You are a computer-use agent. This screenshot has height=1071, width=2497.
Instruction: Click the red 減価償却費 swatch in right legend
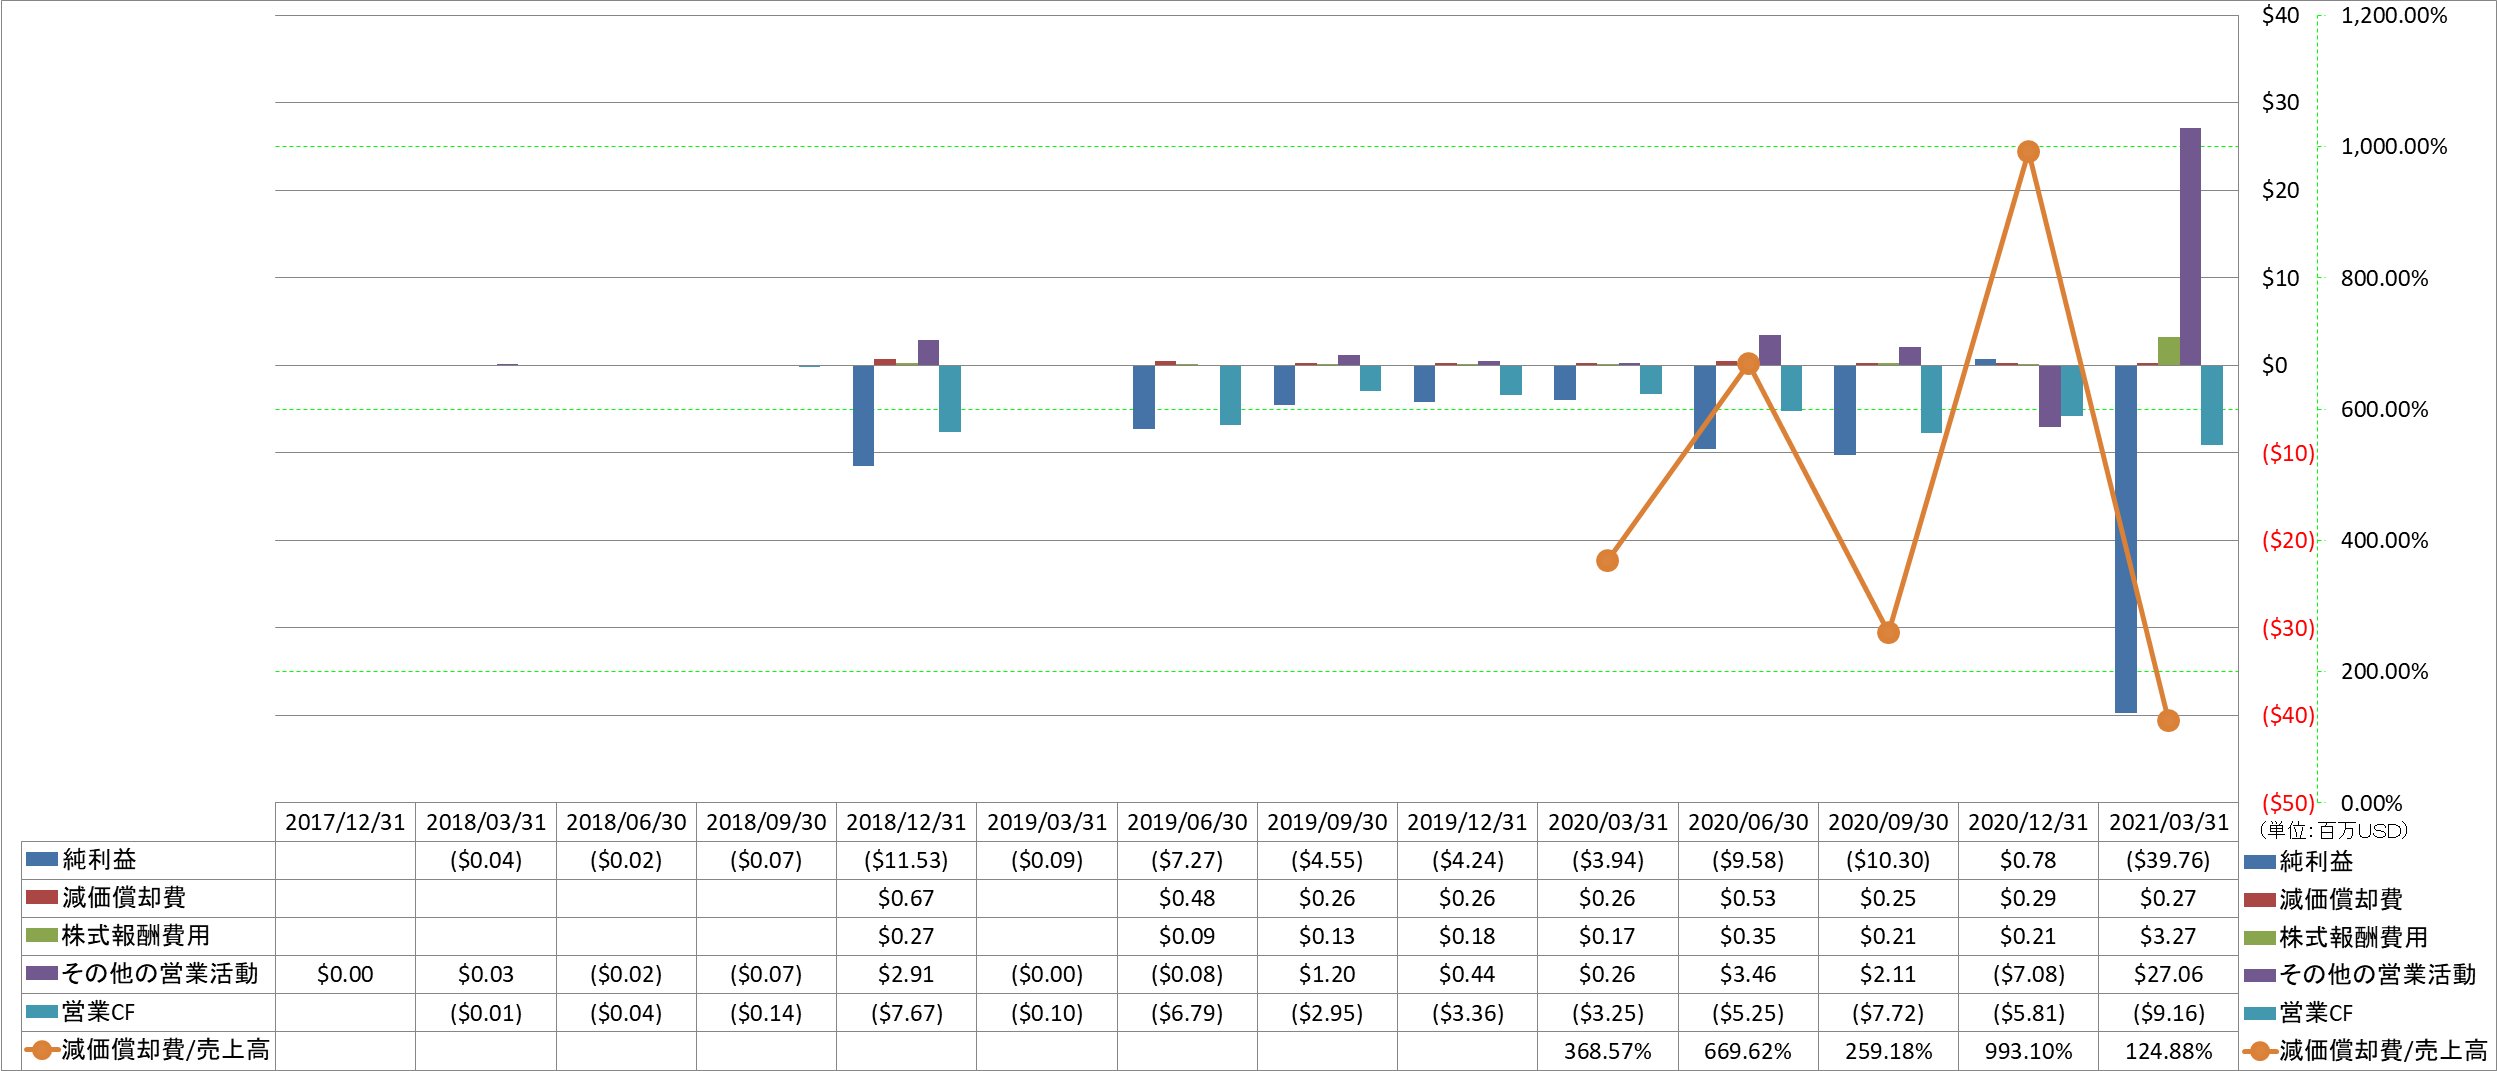coord(2260,900)
